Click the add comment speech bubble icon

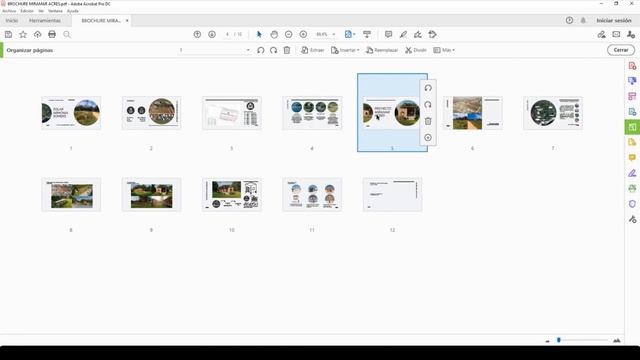tap(389, 35)
